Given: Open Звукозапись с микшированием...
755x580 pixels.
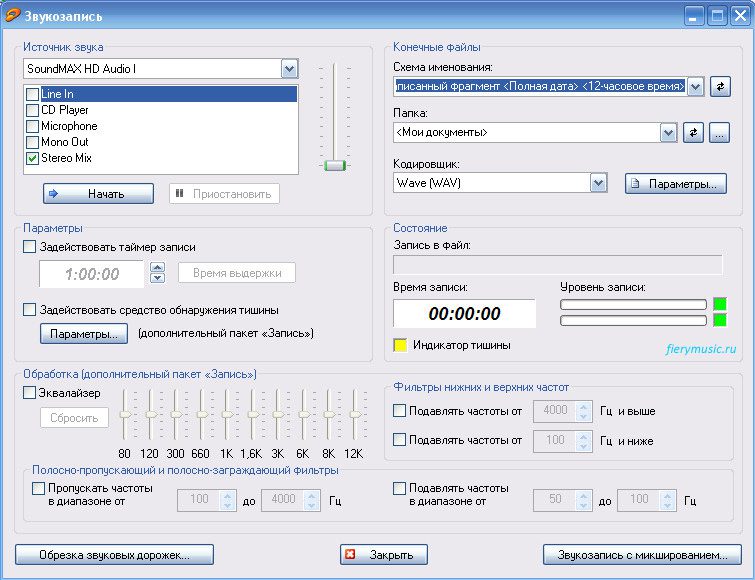Looking at the screenshot, I should (642, 555).
